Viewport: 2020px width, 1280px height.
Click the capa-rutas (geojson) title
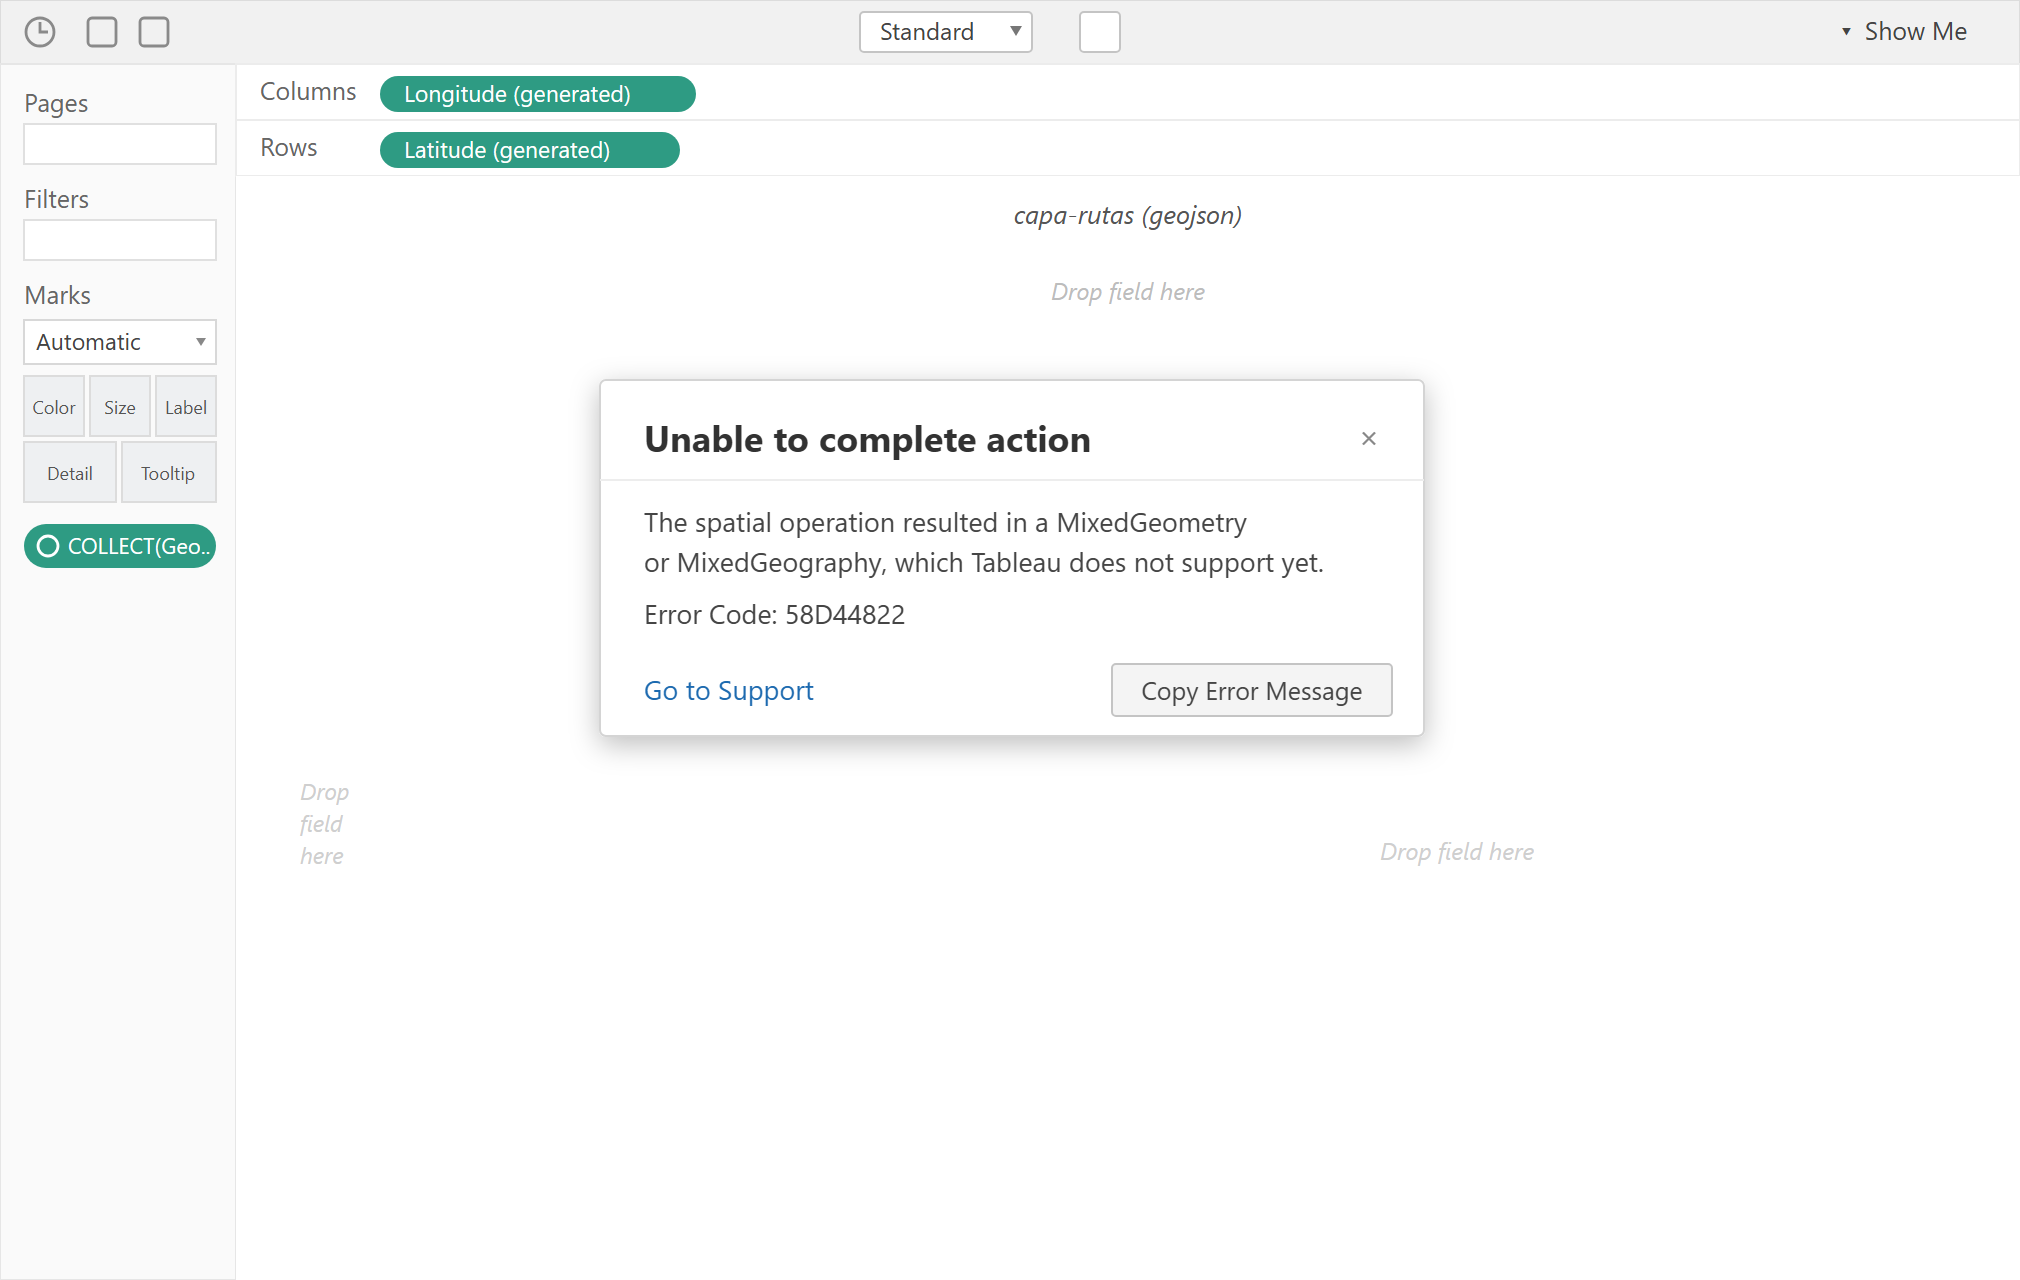click(1128, 216)
